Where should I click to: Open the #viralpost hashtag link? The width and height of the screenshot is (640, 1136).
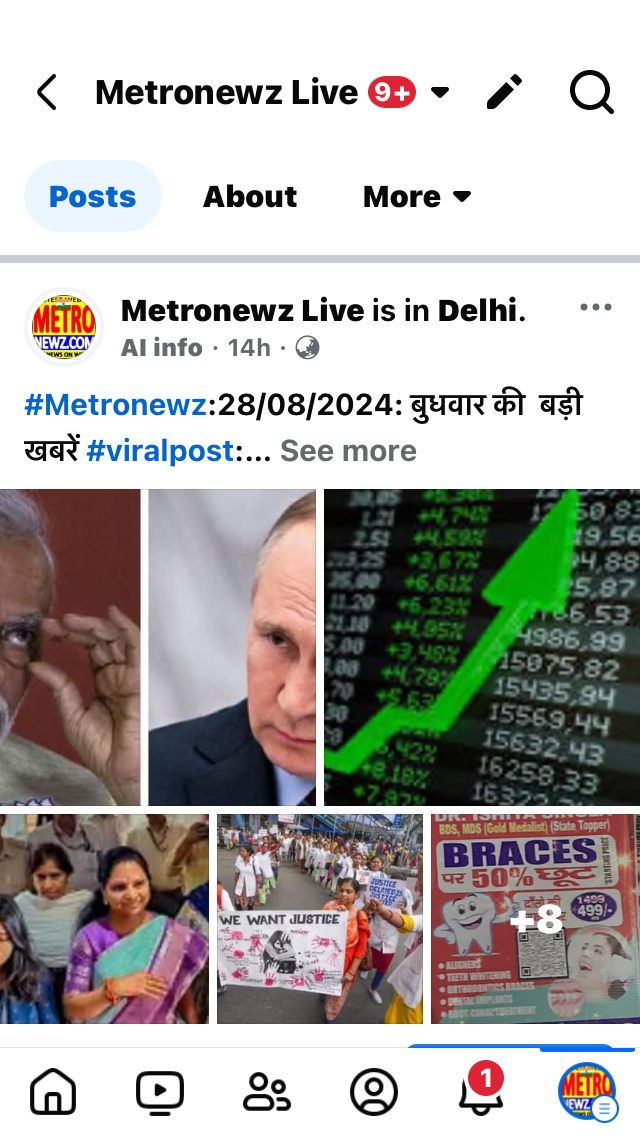(159, 451)
